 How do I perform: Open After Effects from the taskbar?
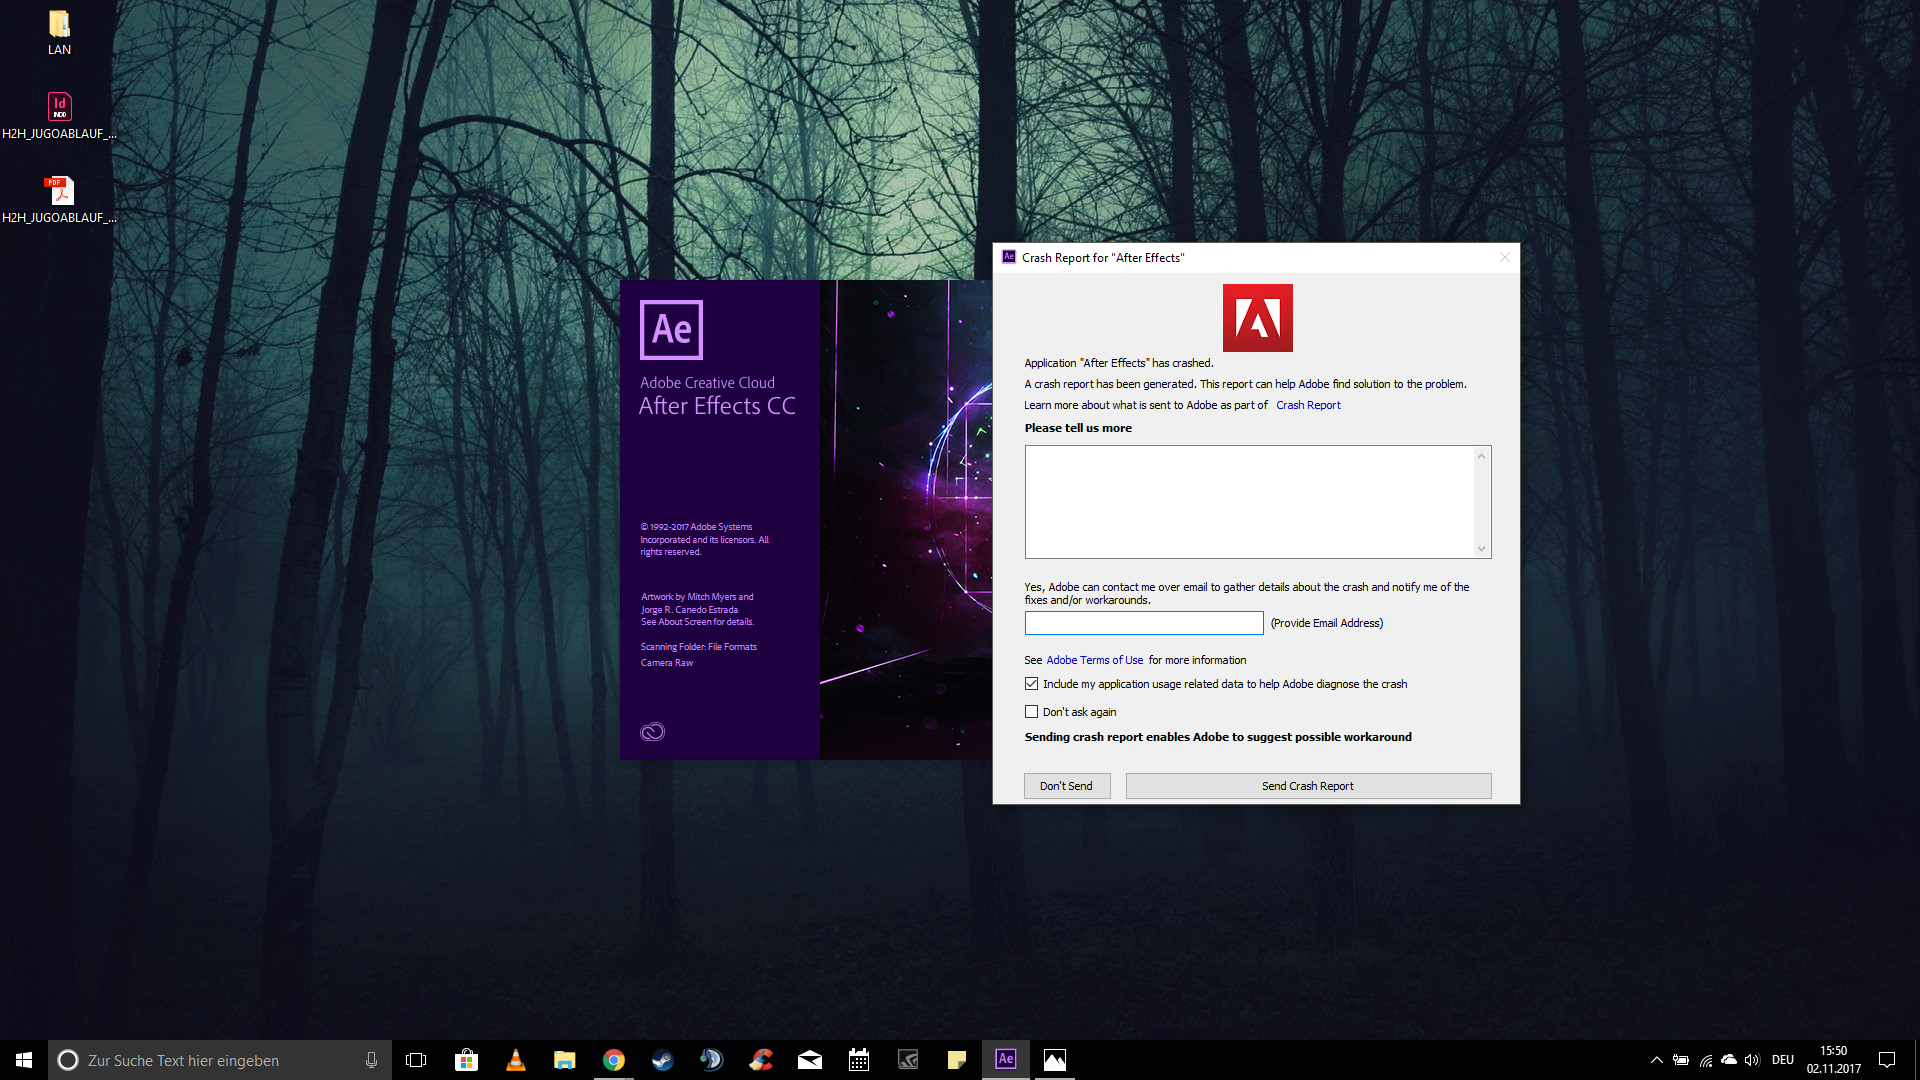coord(1006,1059)
